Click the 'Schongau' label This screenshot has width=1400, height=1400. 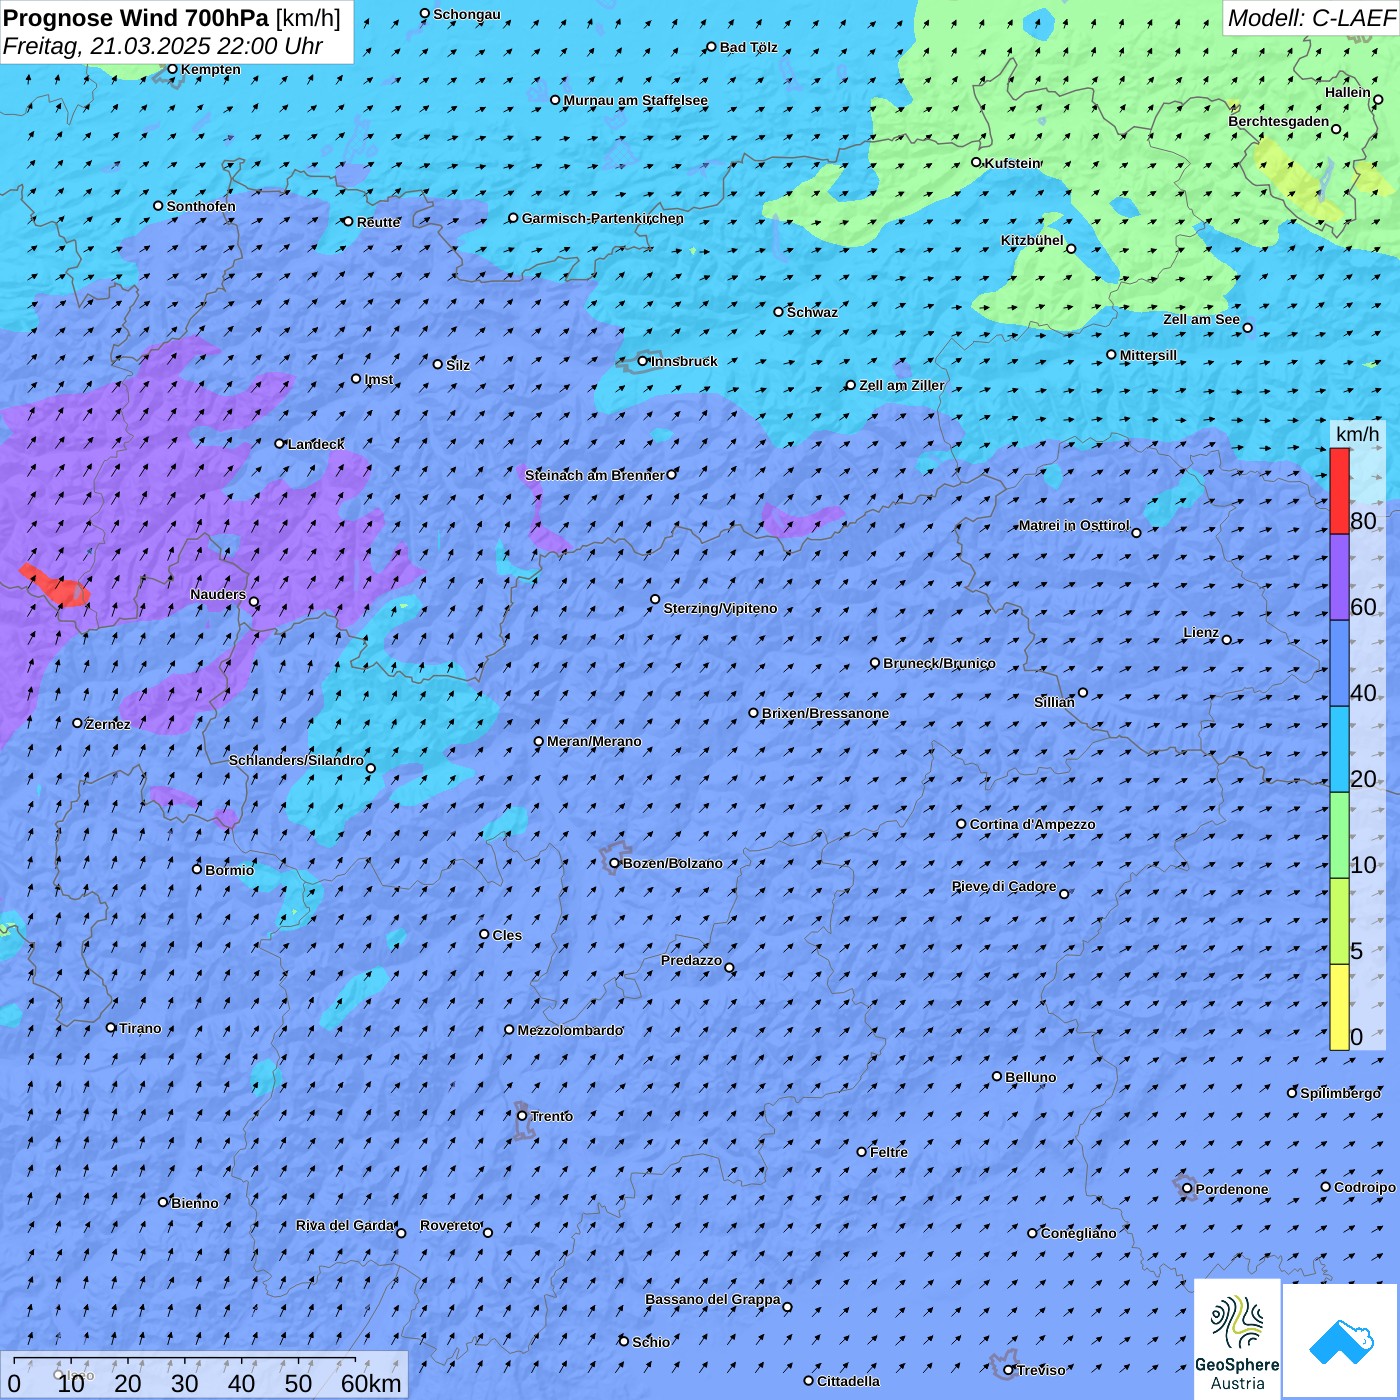tap(467, 14)
